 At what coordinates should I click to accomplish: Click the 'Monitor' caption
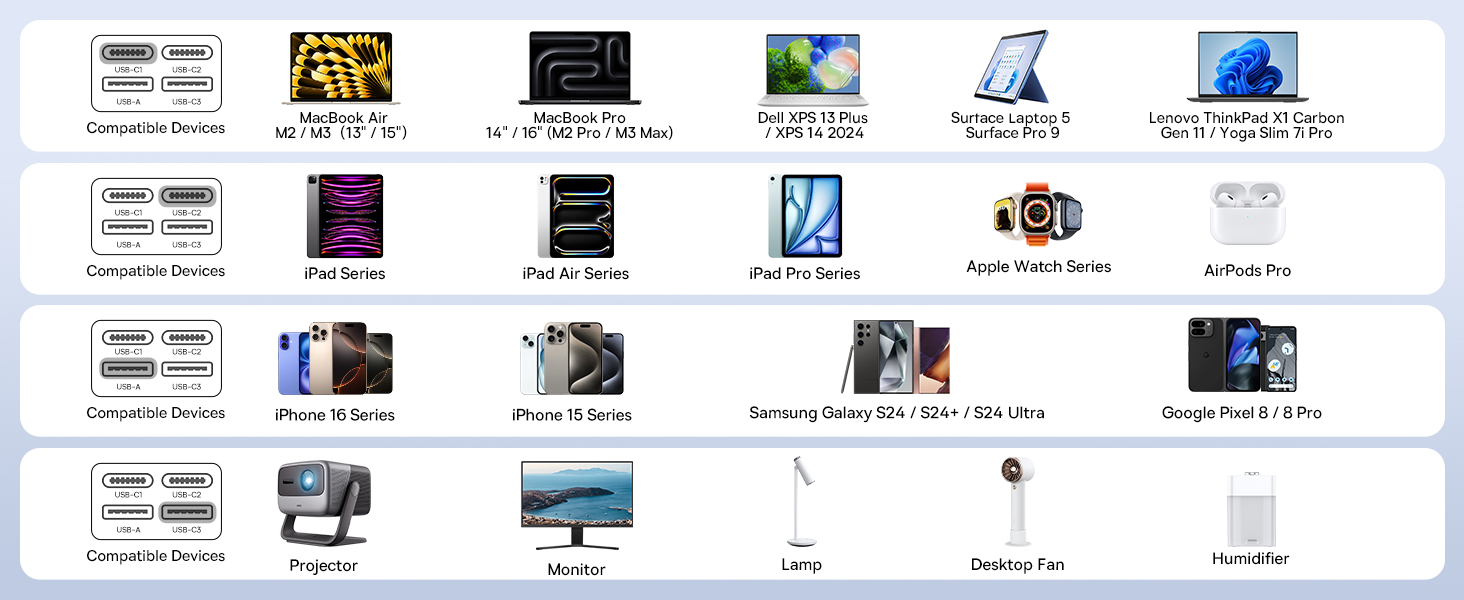(577, 570)
